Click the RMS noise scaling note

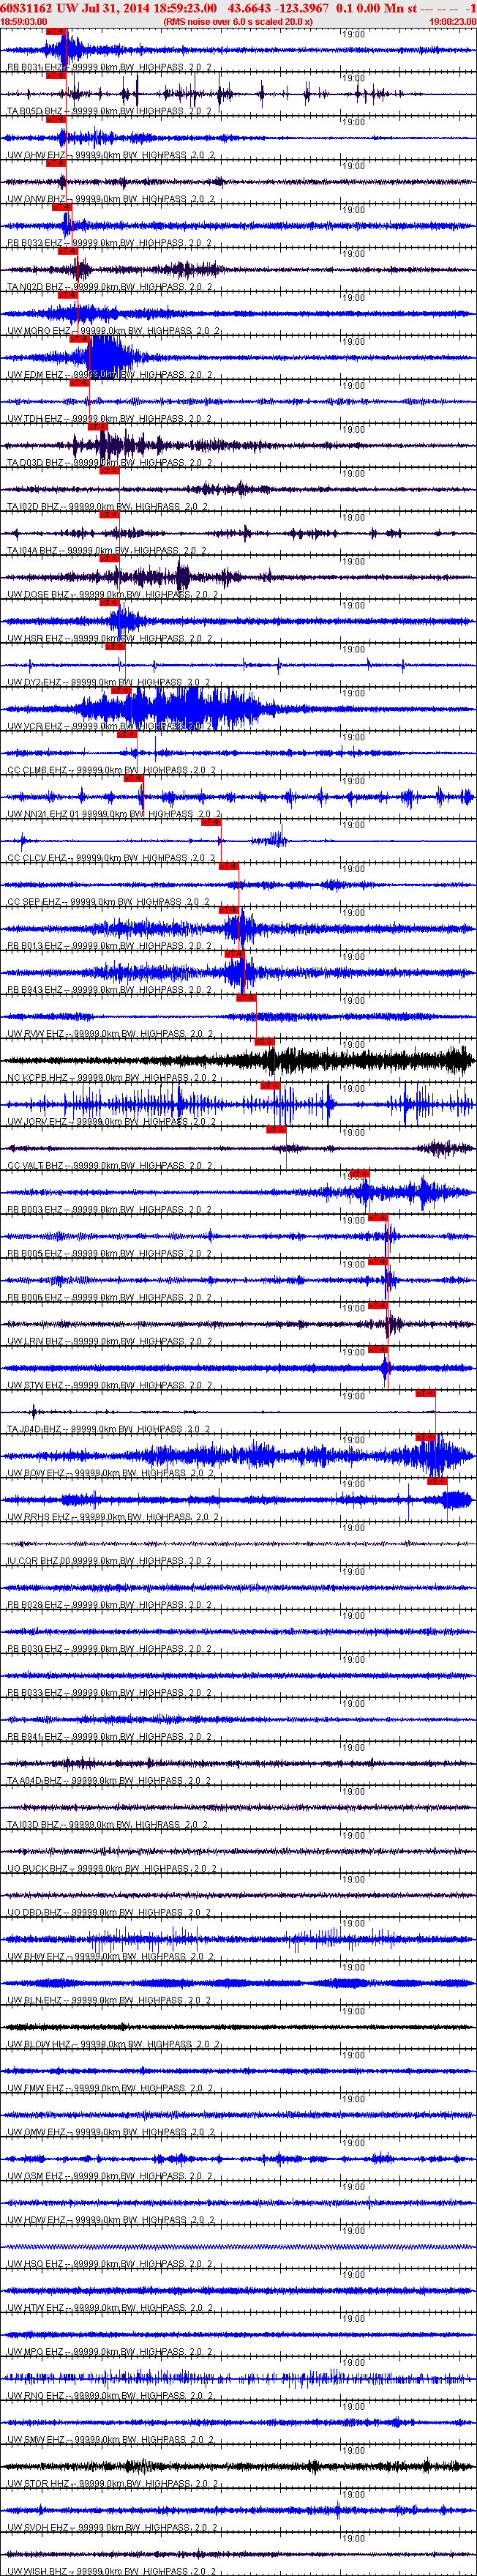click(238, 21)
